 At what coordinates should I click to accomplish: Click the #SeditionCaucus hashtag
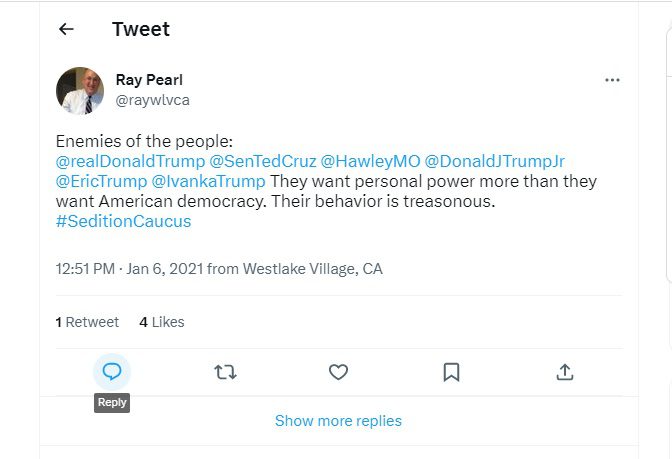point(123,221)
